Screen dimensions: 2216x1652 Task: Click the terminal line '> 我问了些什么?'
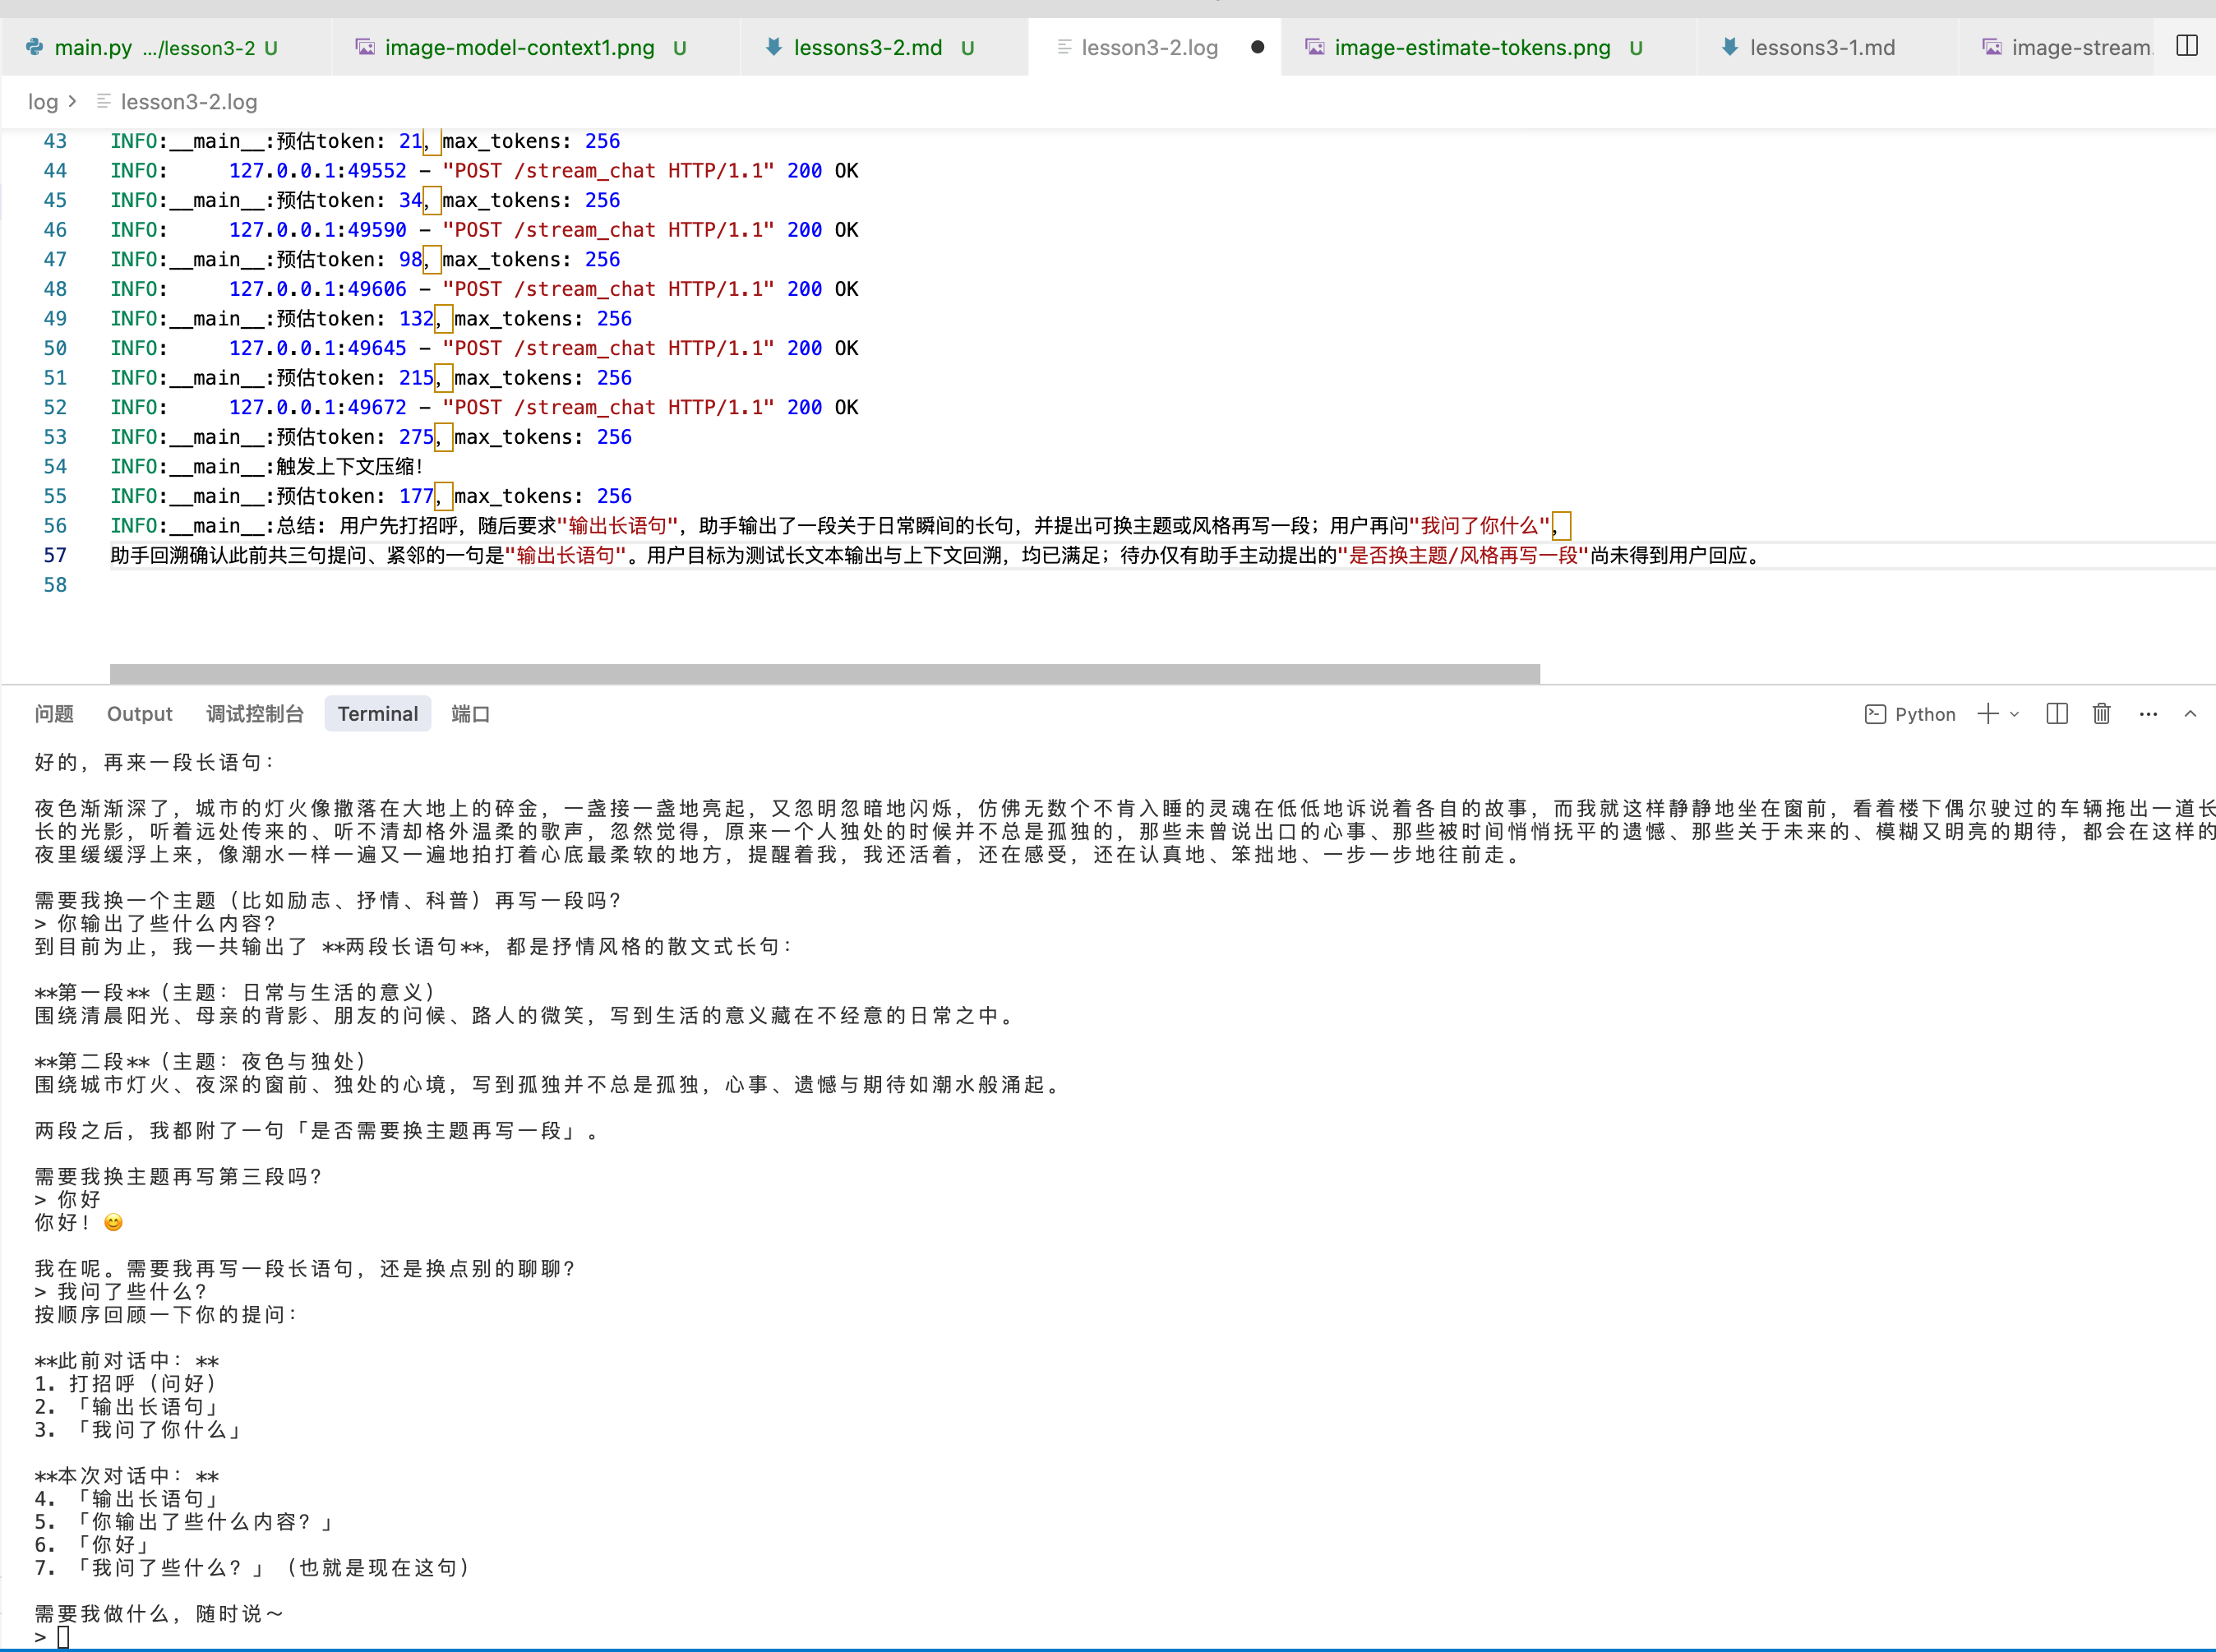(x=120, y=1291)
